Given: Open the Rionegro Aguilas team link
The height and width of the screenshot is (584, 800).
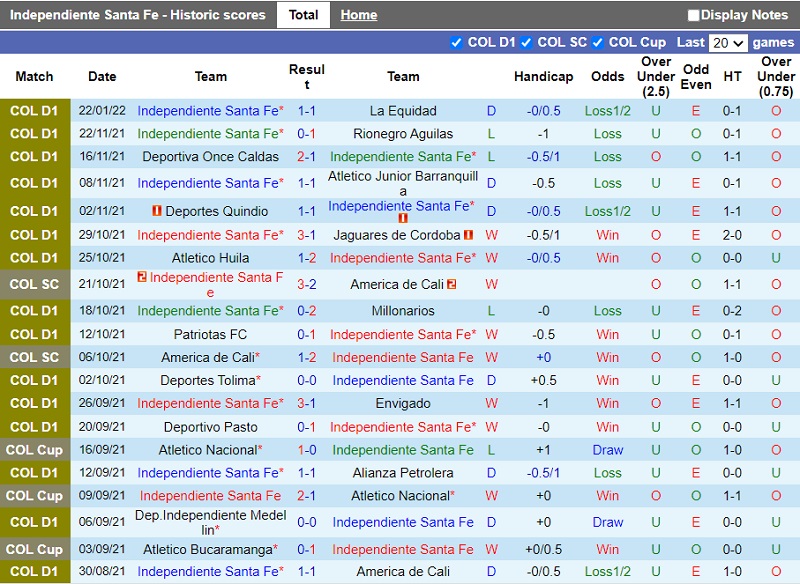Looking at the screenshot, I should pyautogui.click(x=403, y=134).
